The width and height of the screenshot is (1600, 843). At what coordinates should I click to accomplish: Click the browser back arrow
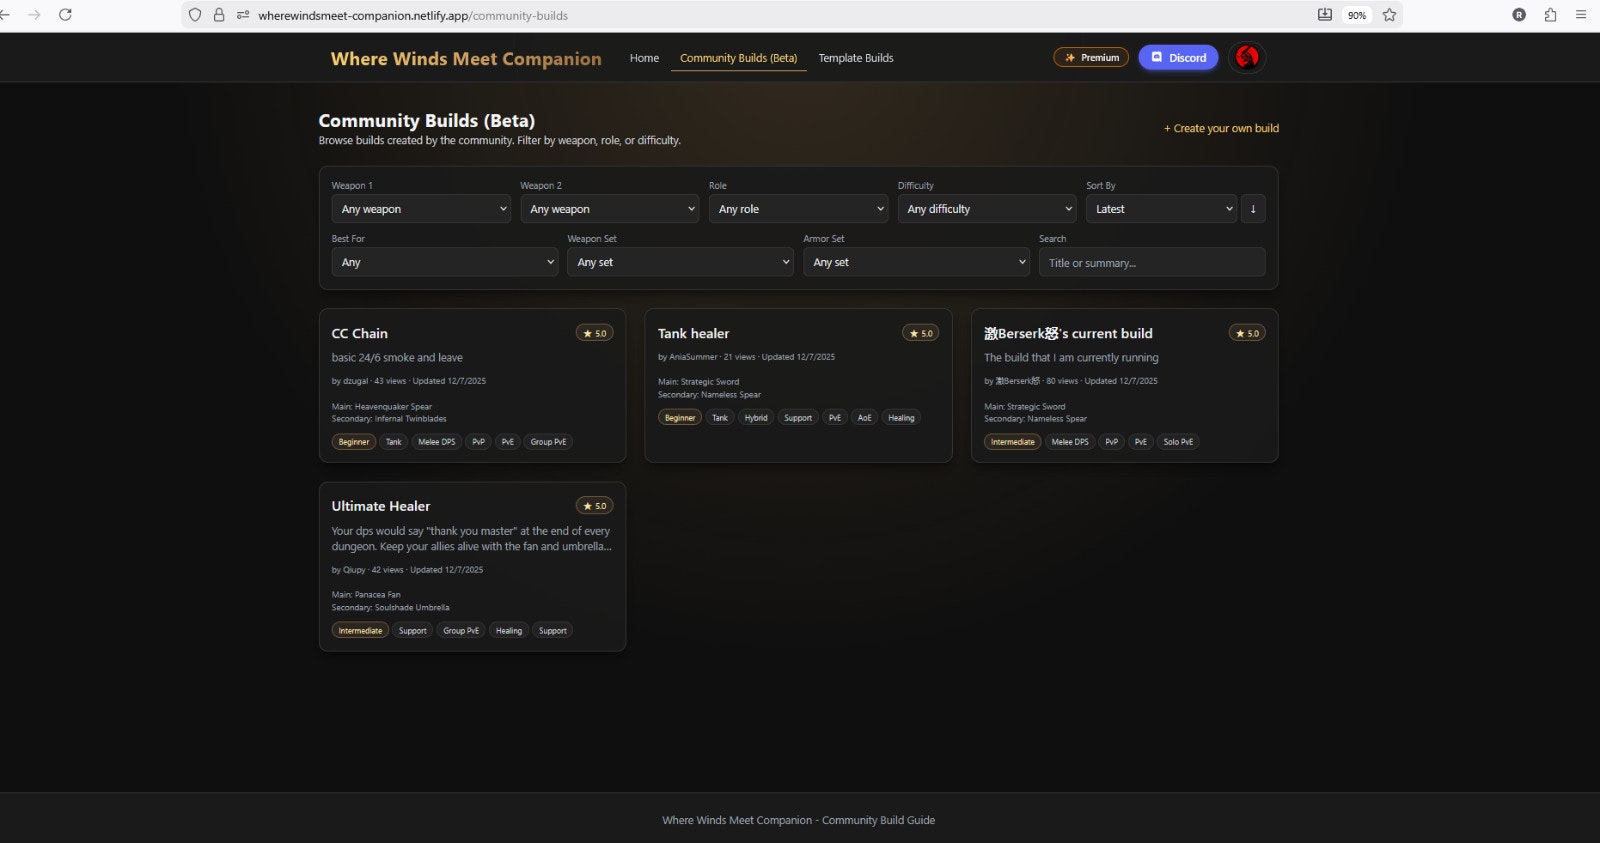click(x=5, y=15)
